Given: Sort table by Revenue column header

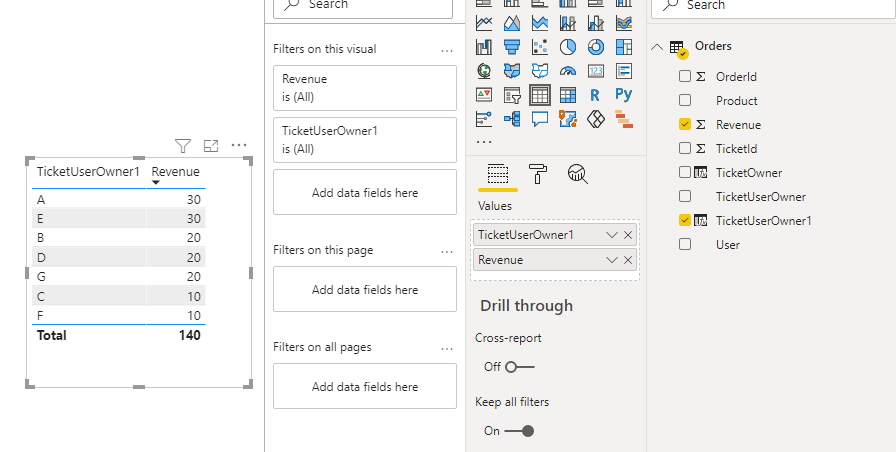Looking at the screenshot, I should click(175, 171).
